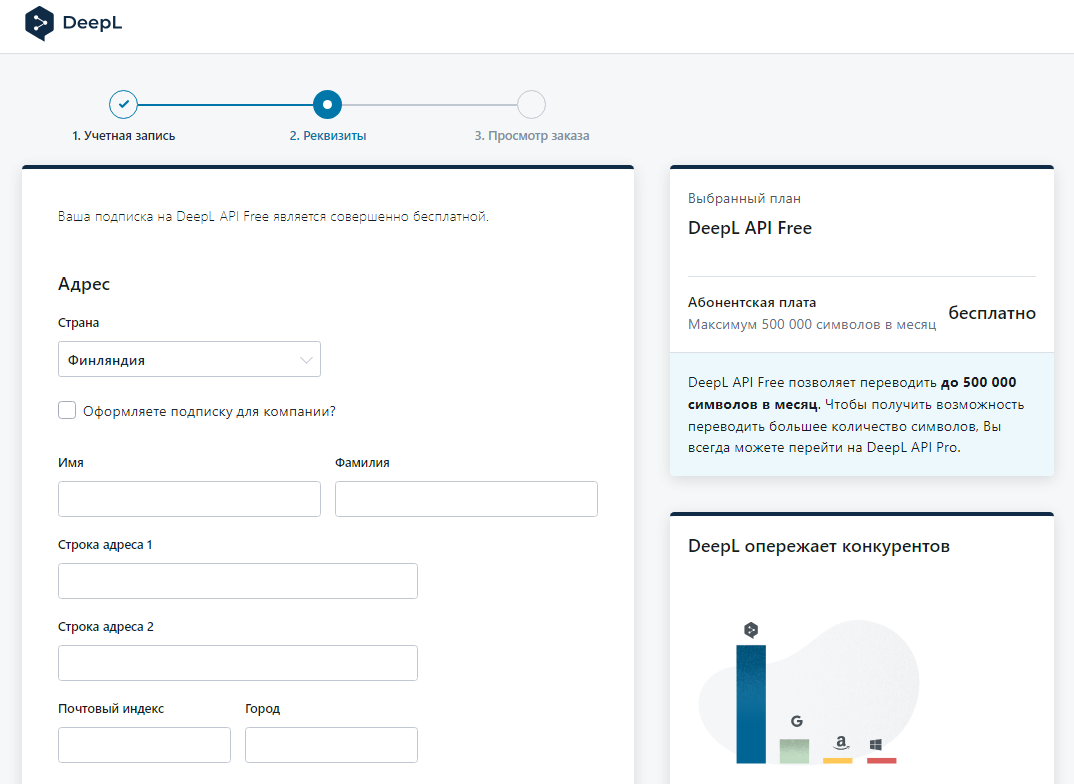Click the Google G icon in chart
This screenshot has height=784, width=1074.
[x=796, y=721]
